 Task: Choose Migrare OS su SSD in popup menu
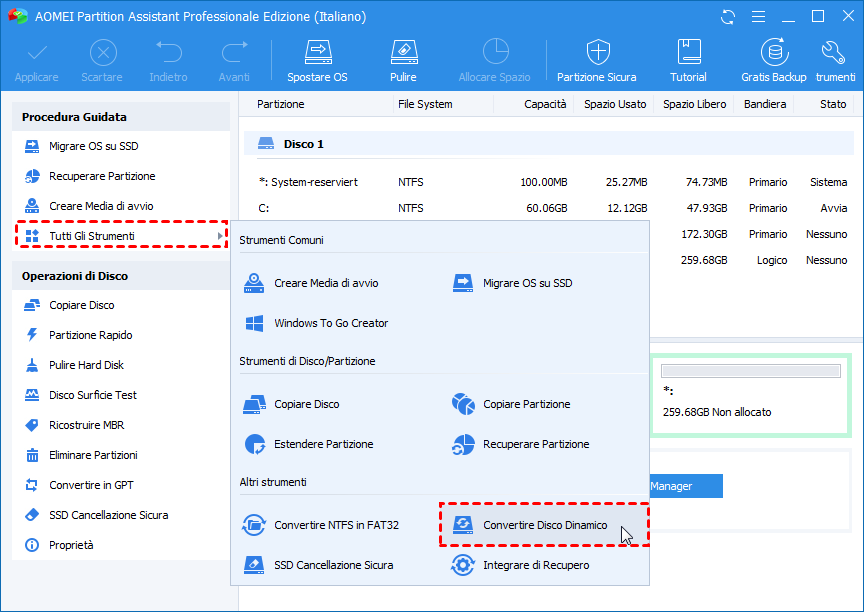pos(512,283)
